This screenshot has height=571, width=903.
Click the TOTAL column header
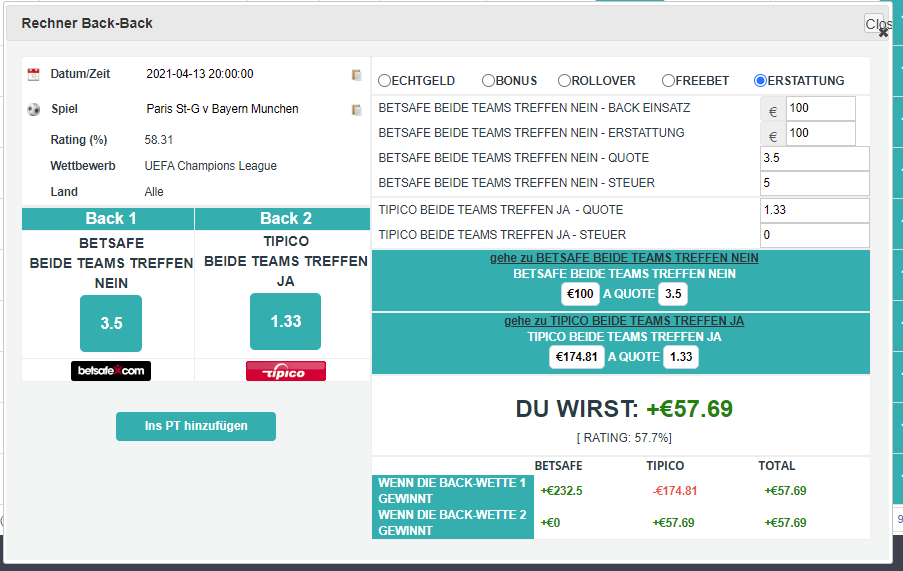coord(776,466)
